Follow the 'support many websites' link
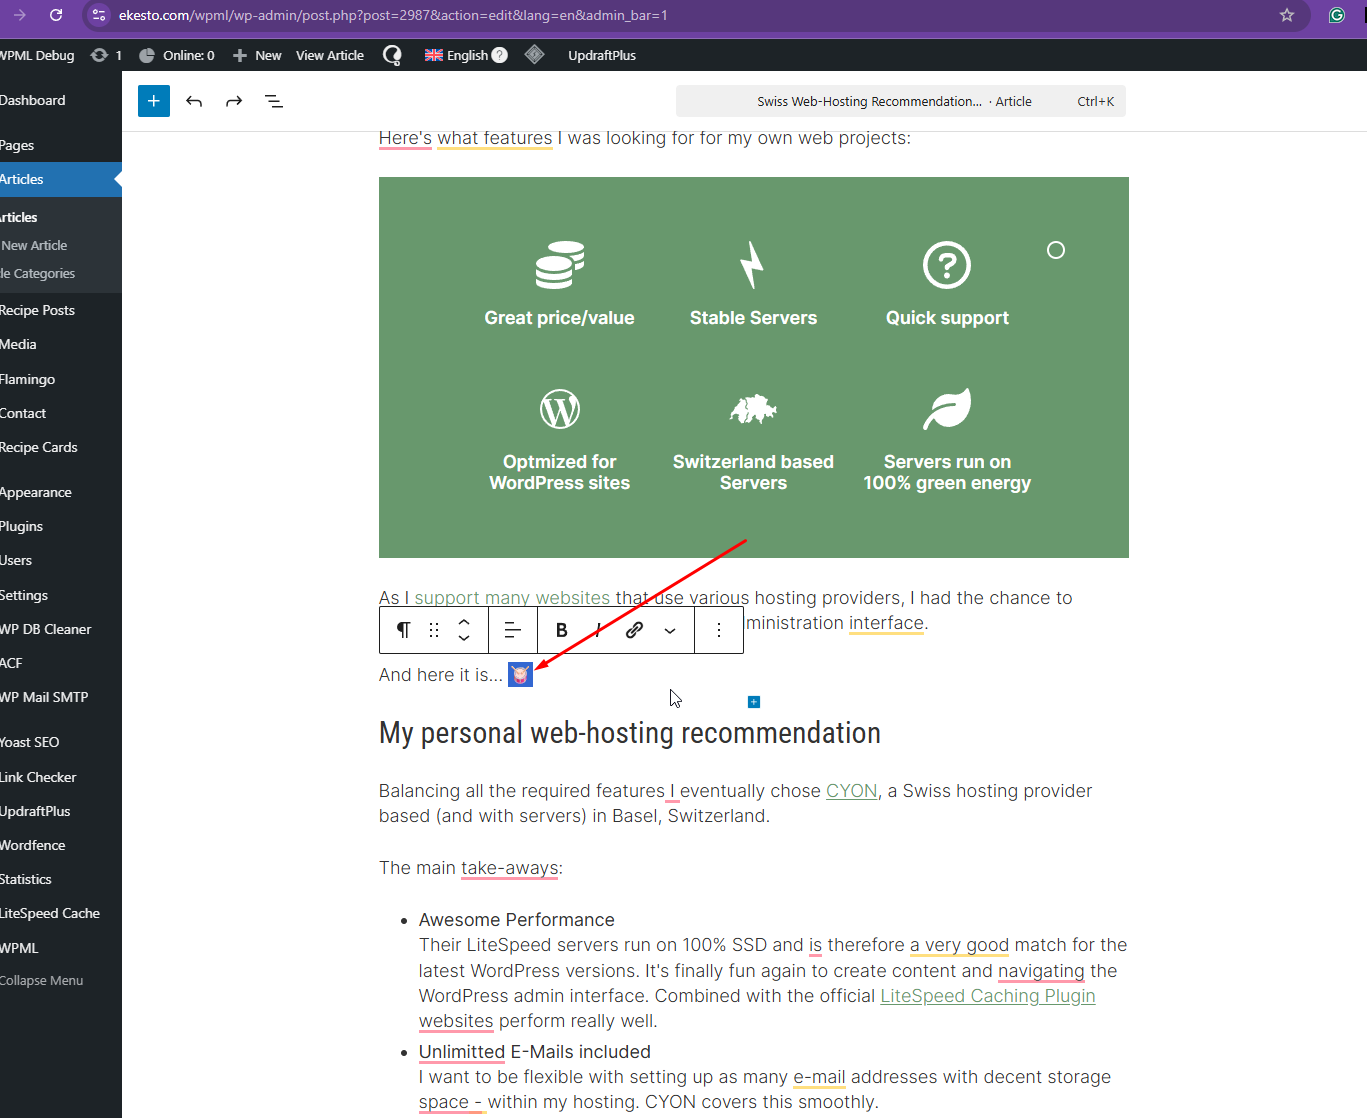 tap(512, 598)
